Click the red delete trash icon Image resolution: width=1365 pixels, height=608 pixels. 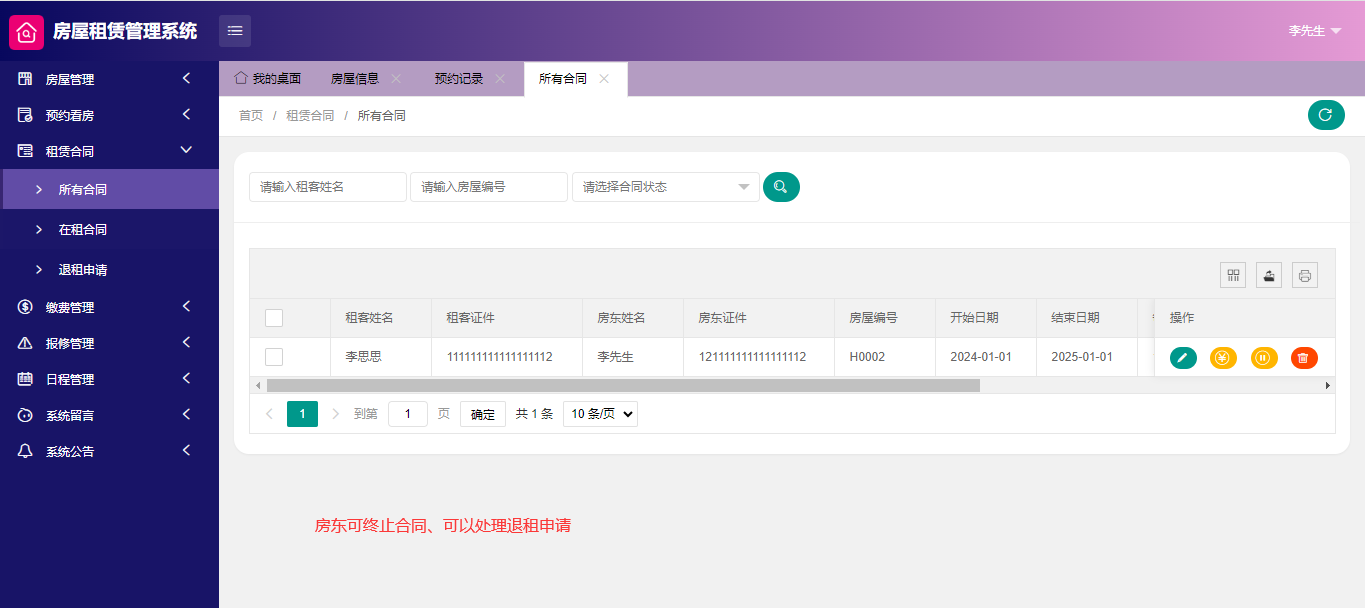(1304, 357)
